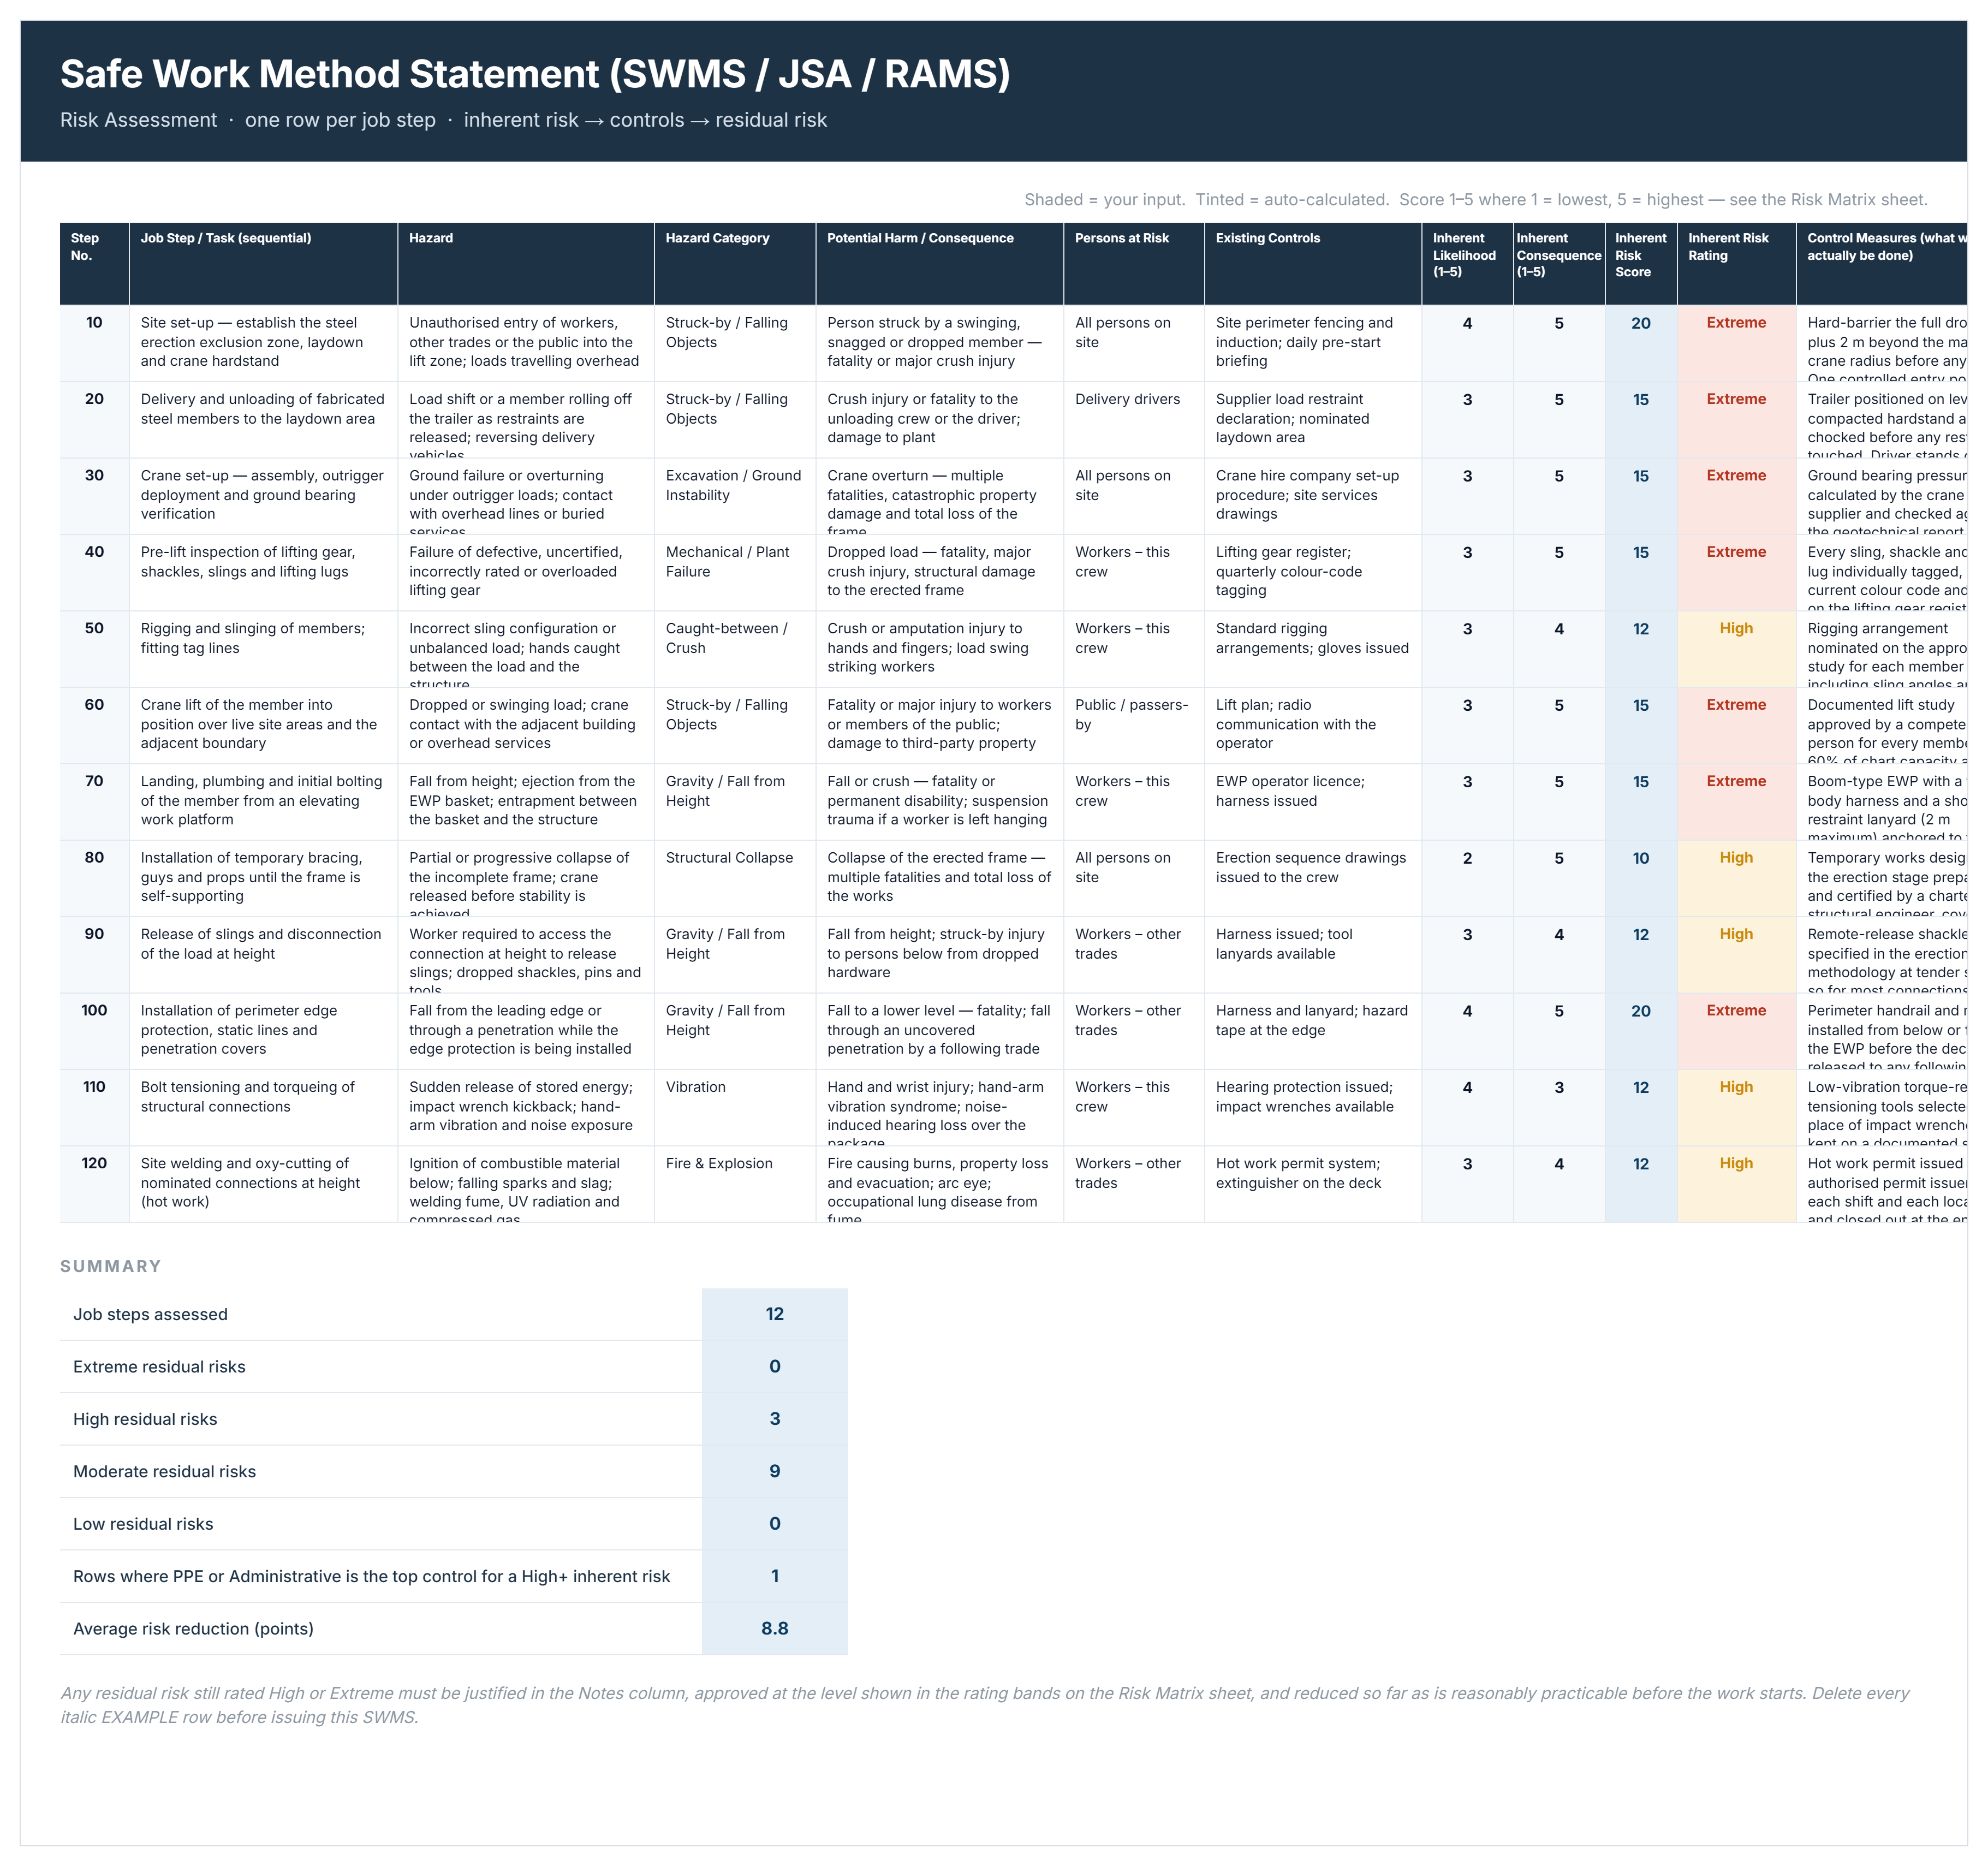Select 'Public / passers-by' persons at risk cell
Image resolution: width=1988 pixels, height=1866 pixels.
click(1134, 725)
